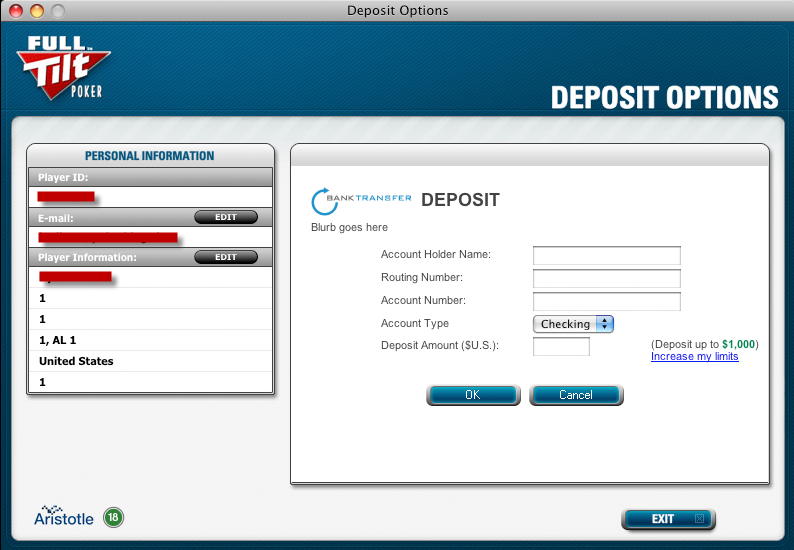
Task: Edit the Player Information section
Action: (x=225, y=257)
